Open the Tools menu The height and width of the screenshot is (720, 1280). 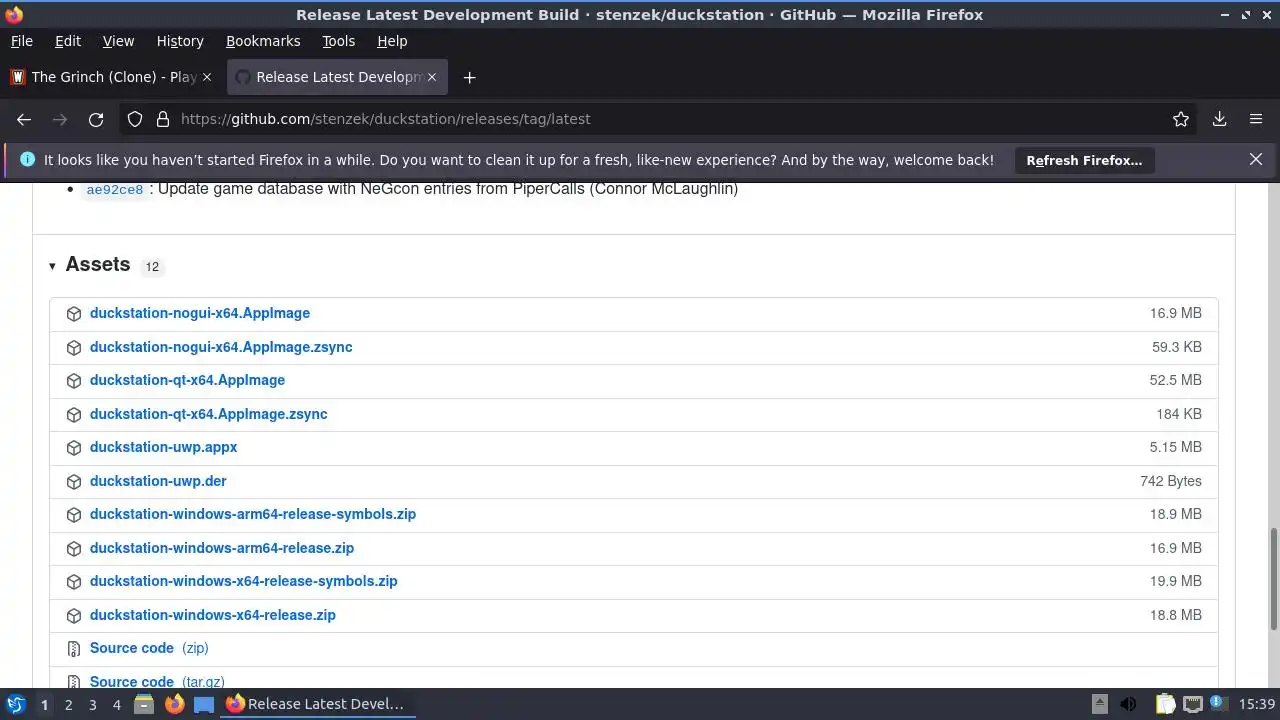(x=338, y=41)
